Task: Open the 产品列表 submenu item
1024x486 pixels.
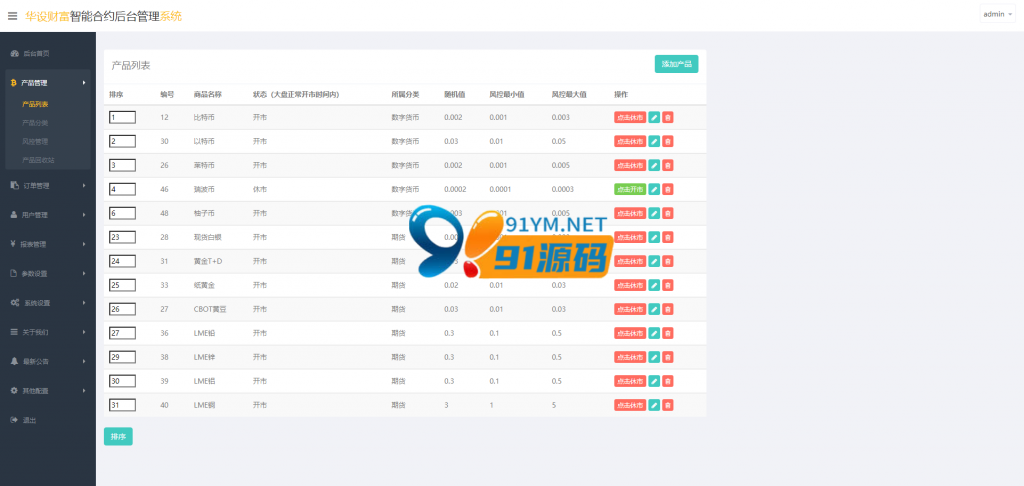Action: point(35,104)
